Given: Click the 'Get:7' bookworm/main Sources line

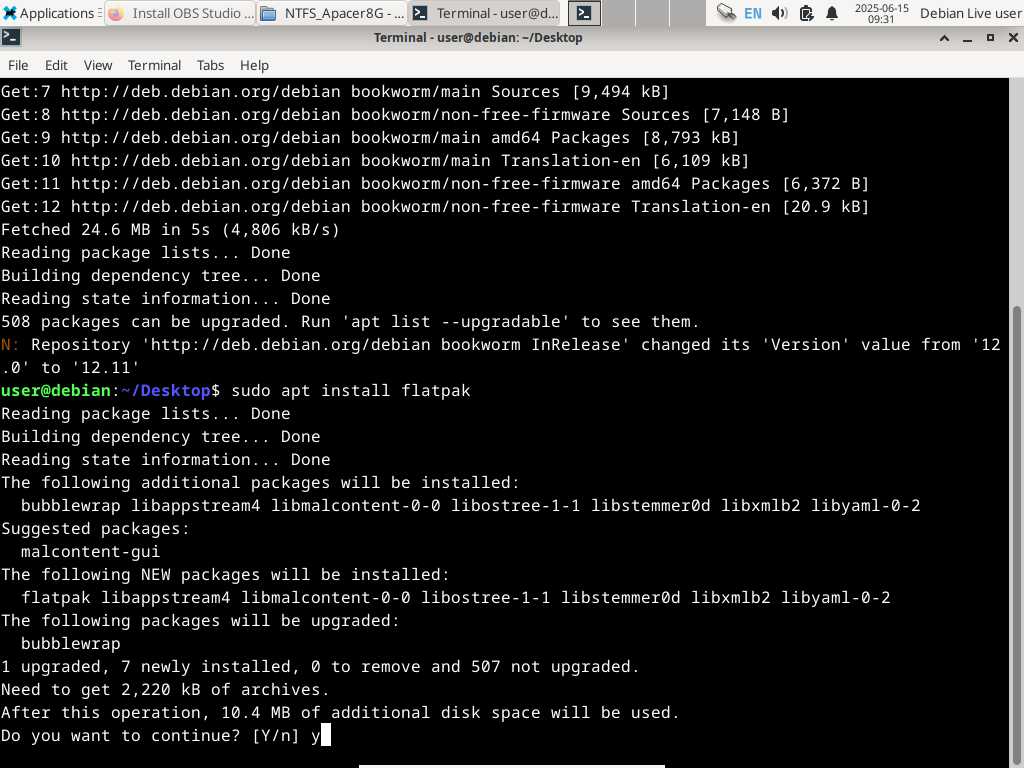Looking at the screenshot, I should (x=335, y=92).
